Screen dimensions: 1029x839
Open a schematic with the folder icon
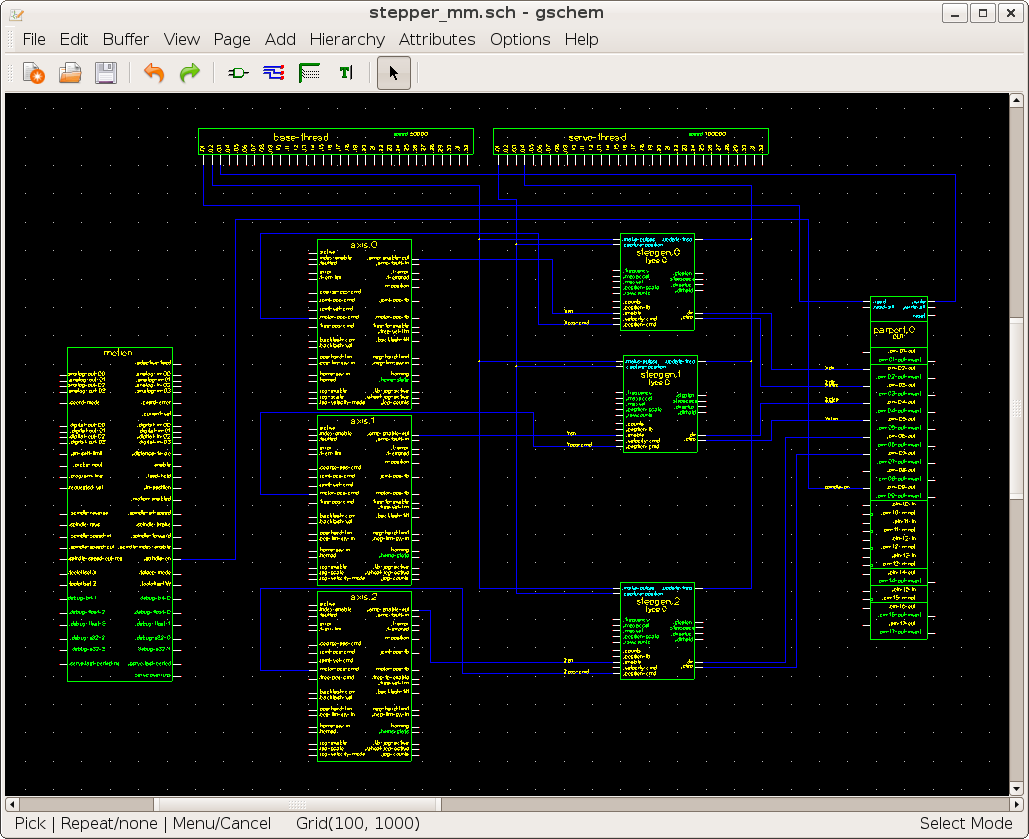(70, 73)
